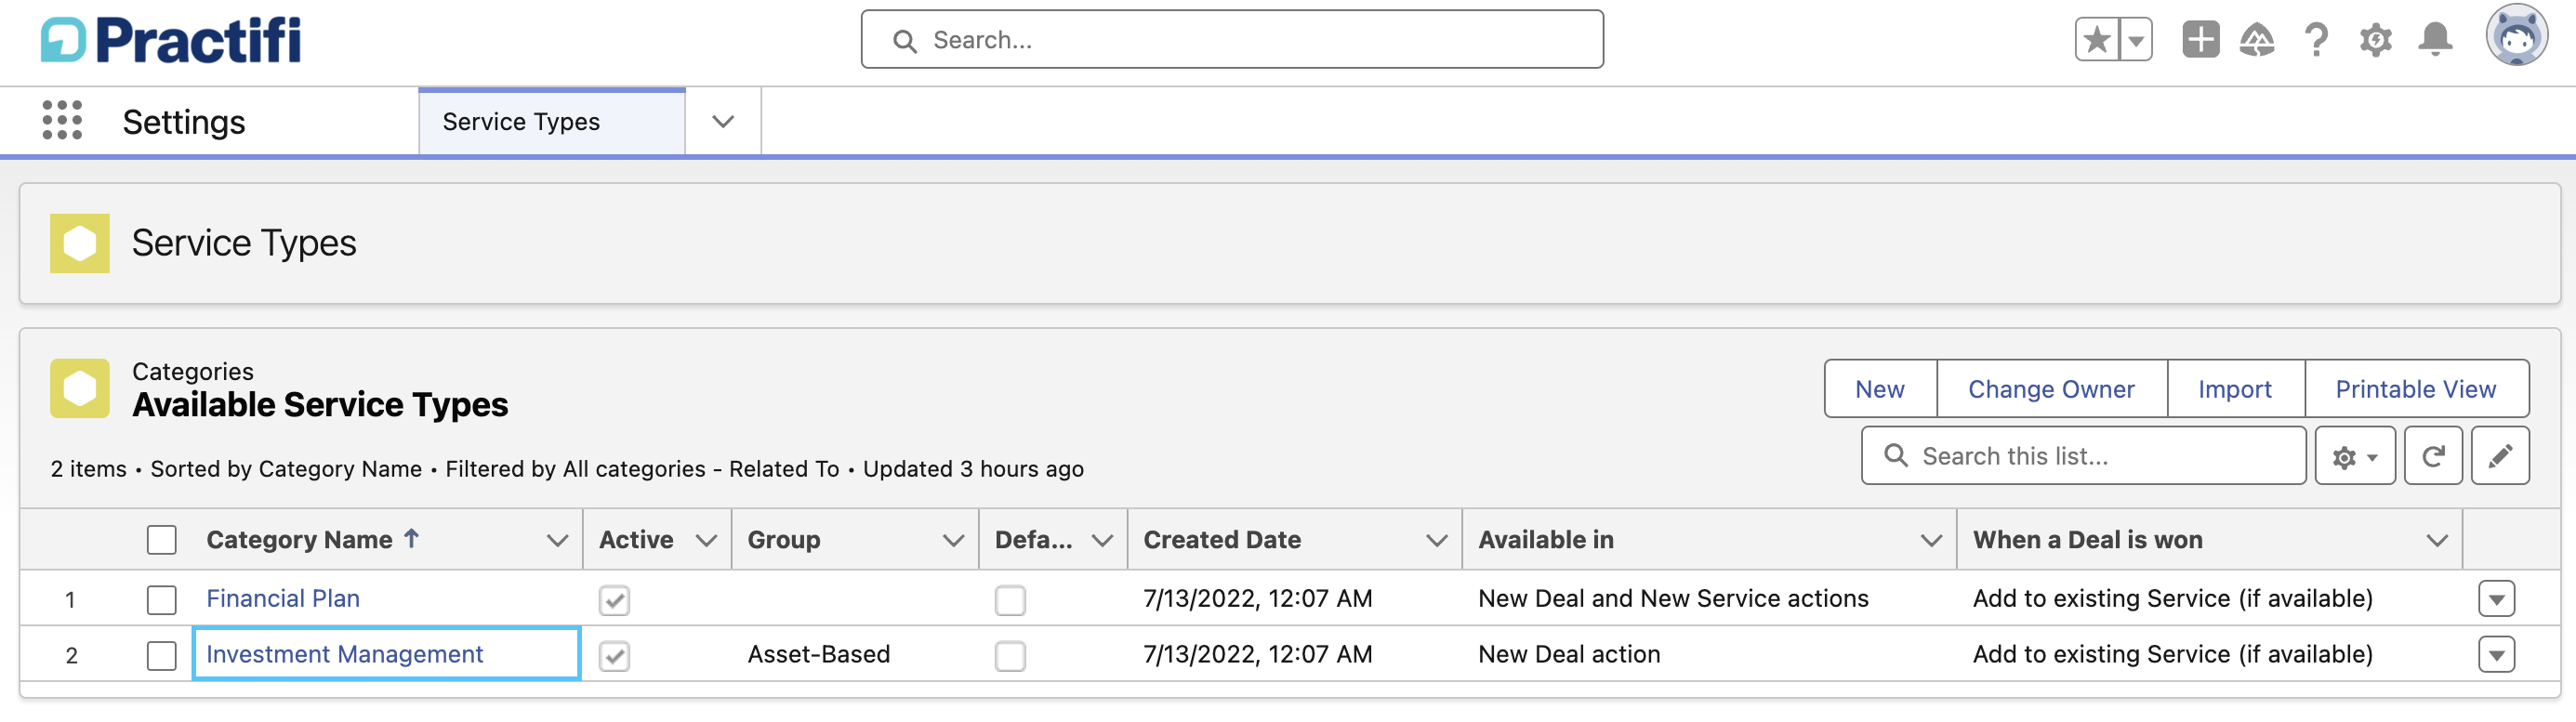Open the Available in column menu chevron
2576x722 pixels.
pos(1931,541)
